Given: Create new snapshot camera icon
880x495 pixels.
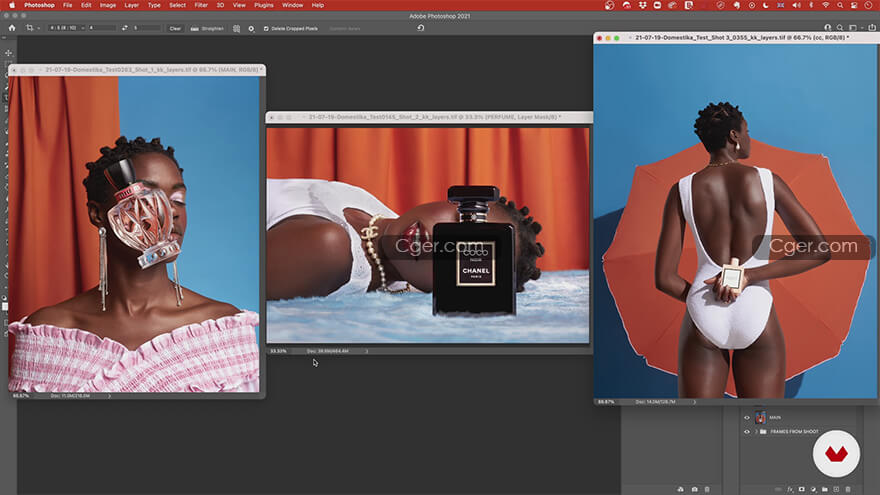Looking at the screenshot, I should click(x=694, y=489).
